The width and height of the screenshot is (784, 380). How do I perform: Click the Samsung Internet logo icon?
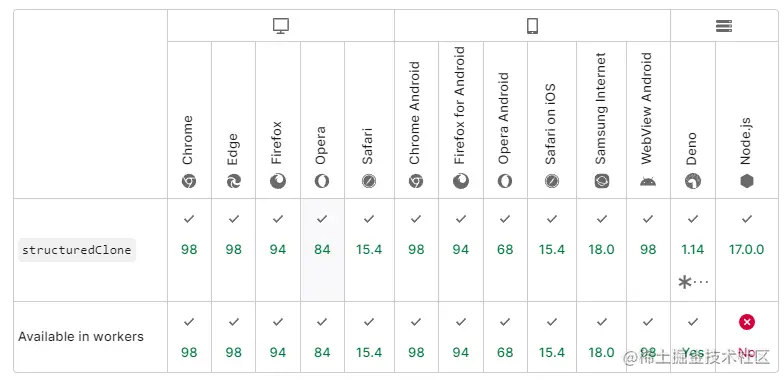tap(602, 181)
